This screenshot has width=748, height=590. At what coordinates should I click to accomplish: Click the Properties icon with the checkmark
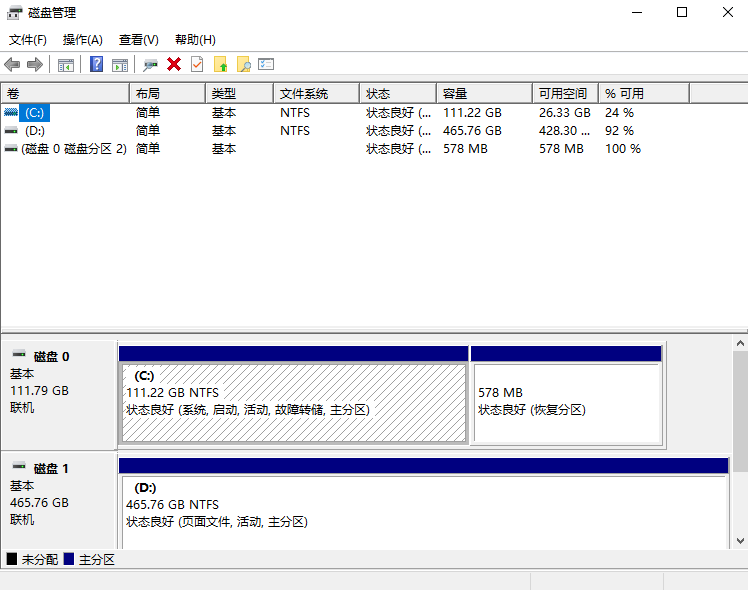(x=197, y=65)
